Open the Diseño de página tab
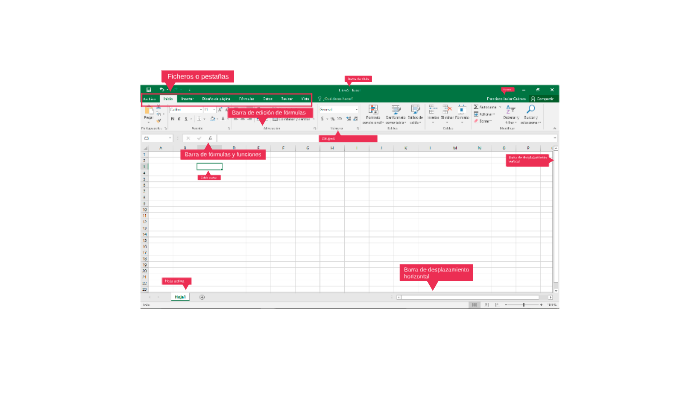The width and height of the screenshot is (700, 394). click(216, 99)
